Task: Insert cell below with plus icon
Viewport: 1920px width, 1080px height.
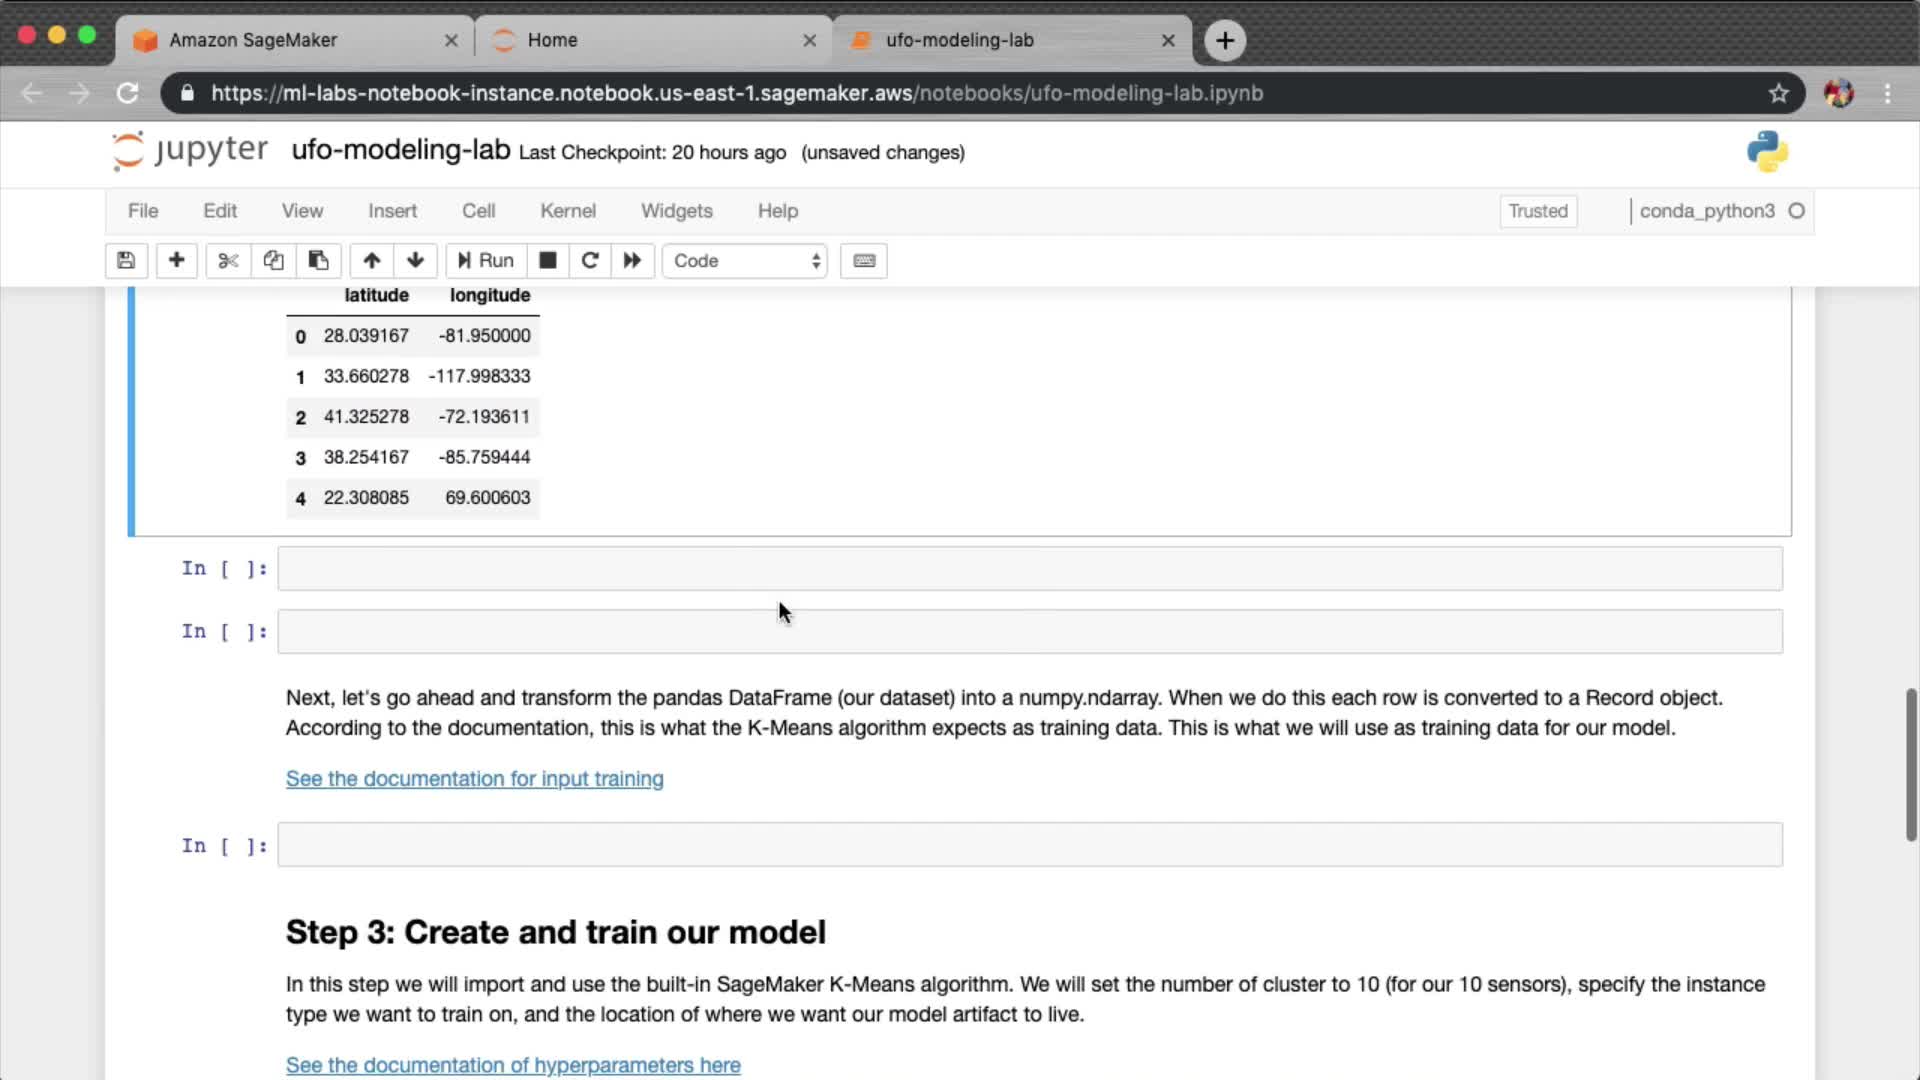Action: click(x=176, y=261)
